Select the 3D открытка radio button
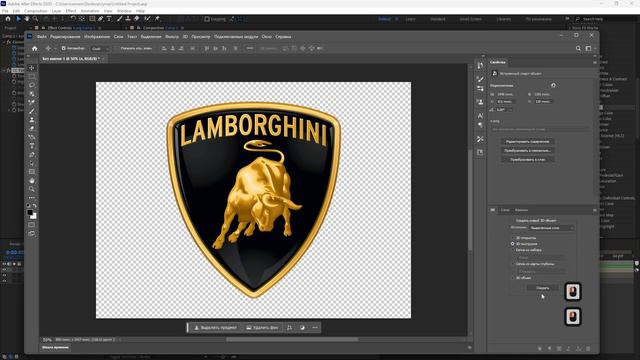640x360 pixels. coord(513,238)
